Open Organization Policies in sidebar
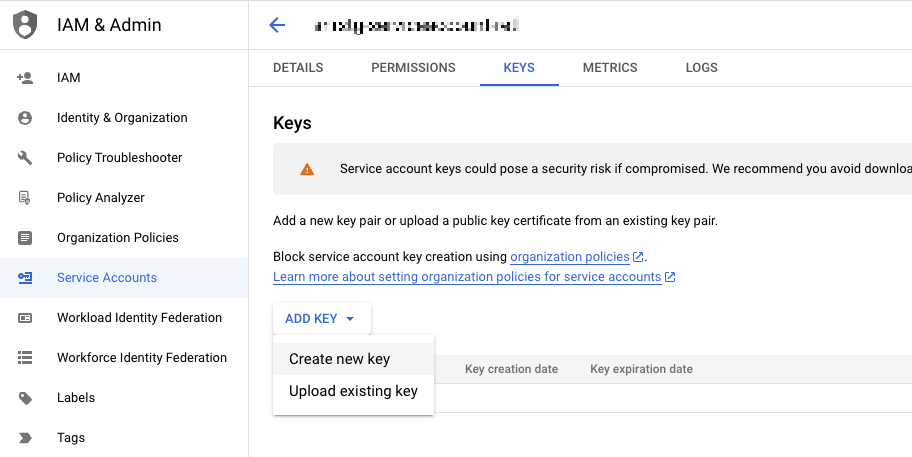 click(x=124, y=238)
